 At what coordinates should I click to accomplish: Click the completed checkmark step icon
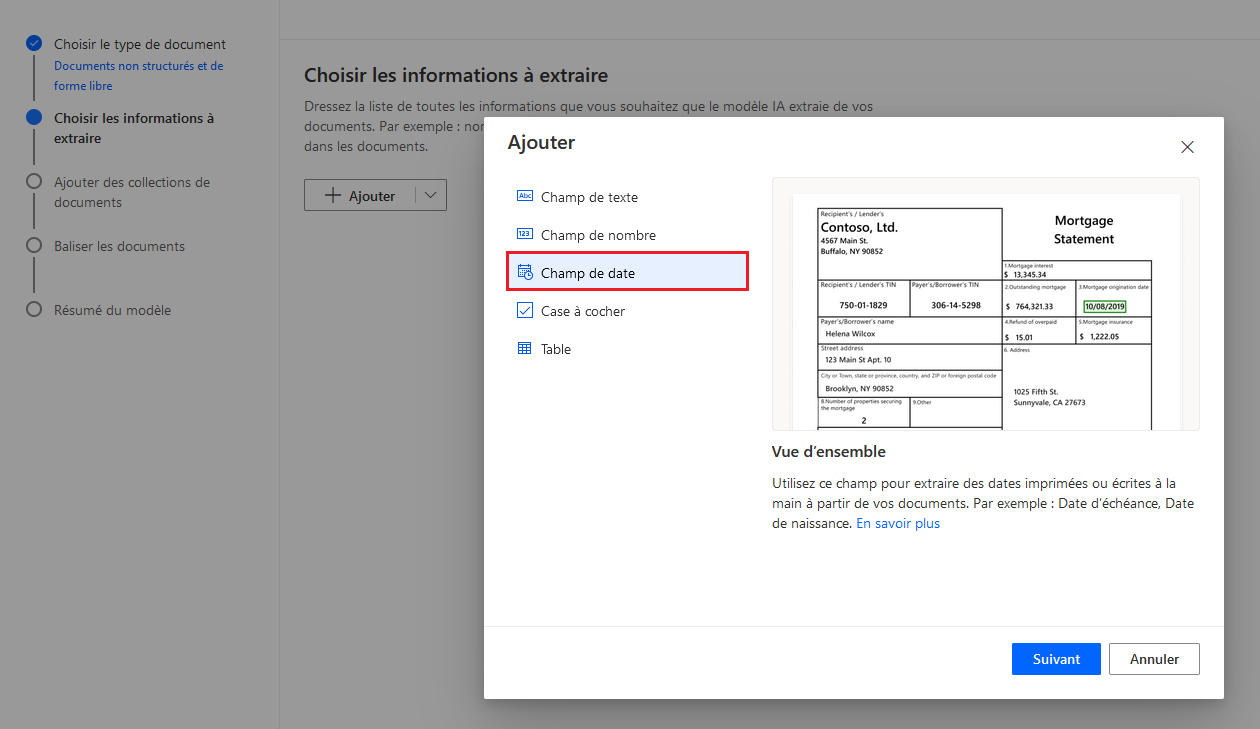pyautogui.click(x=34, y=43)
